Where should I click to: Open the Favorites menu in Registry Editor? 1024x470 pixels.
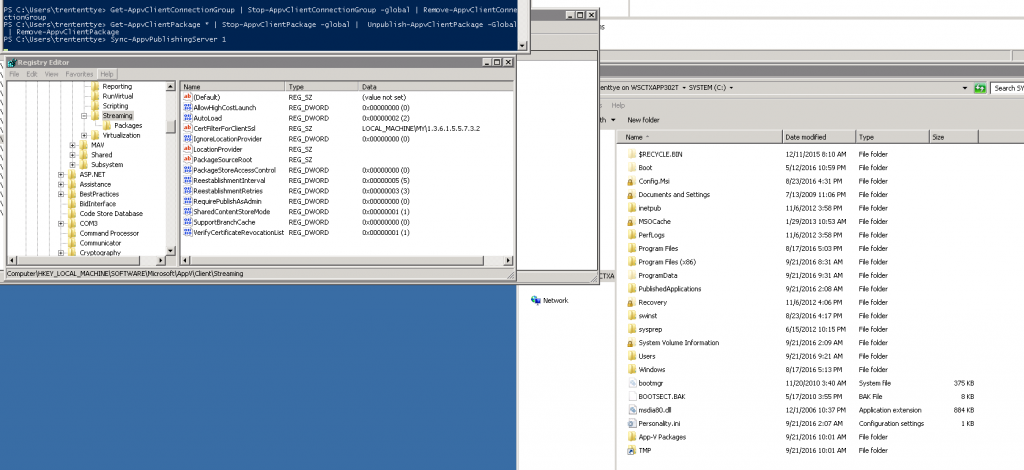tap(79, 74)
